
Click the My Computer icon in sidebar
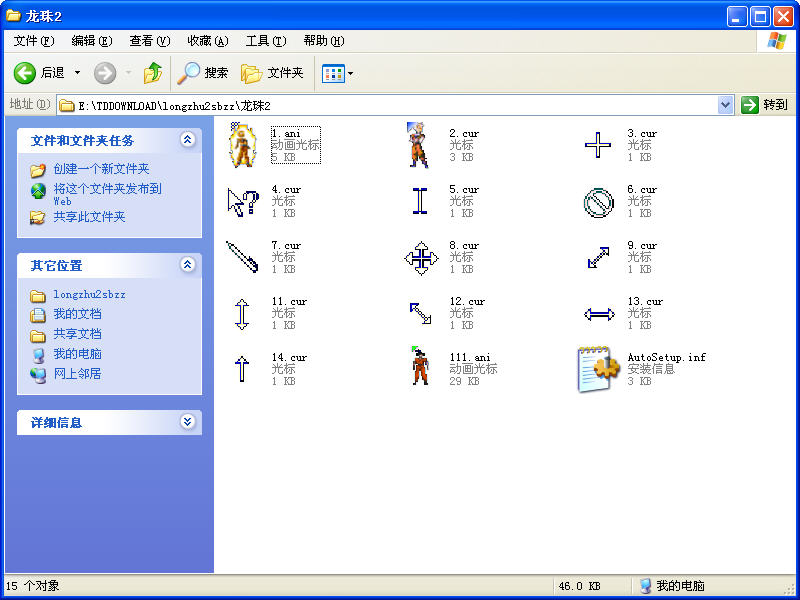pyautogui.click(x=38, y=355)
